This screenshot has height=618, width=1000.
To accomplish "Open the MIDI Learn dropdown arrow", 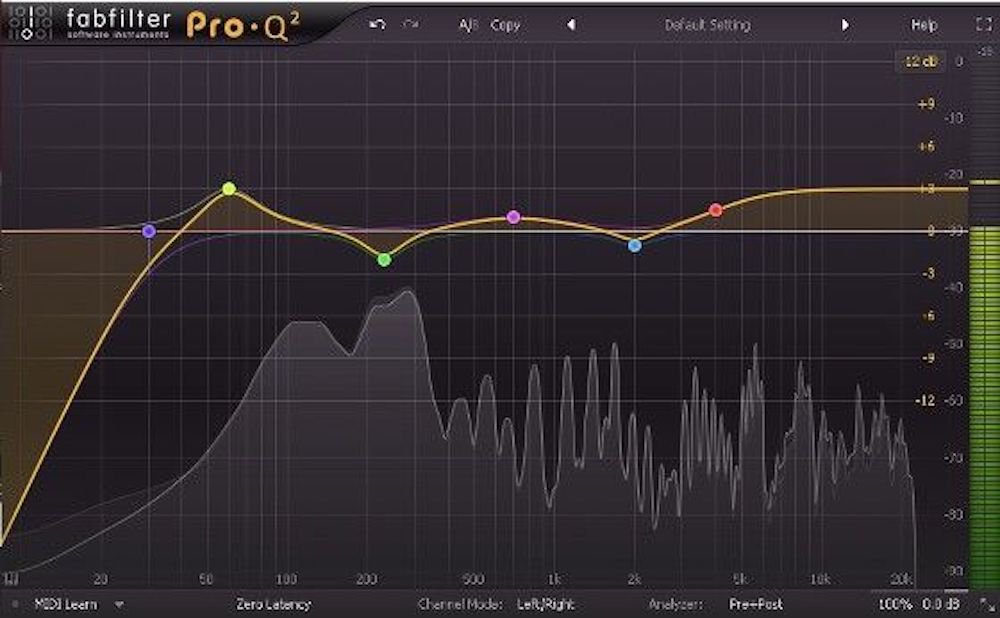I will [x=119, y=604].
